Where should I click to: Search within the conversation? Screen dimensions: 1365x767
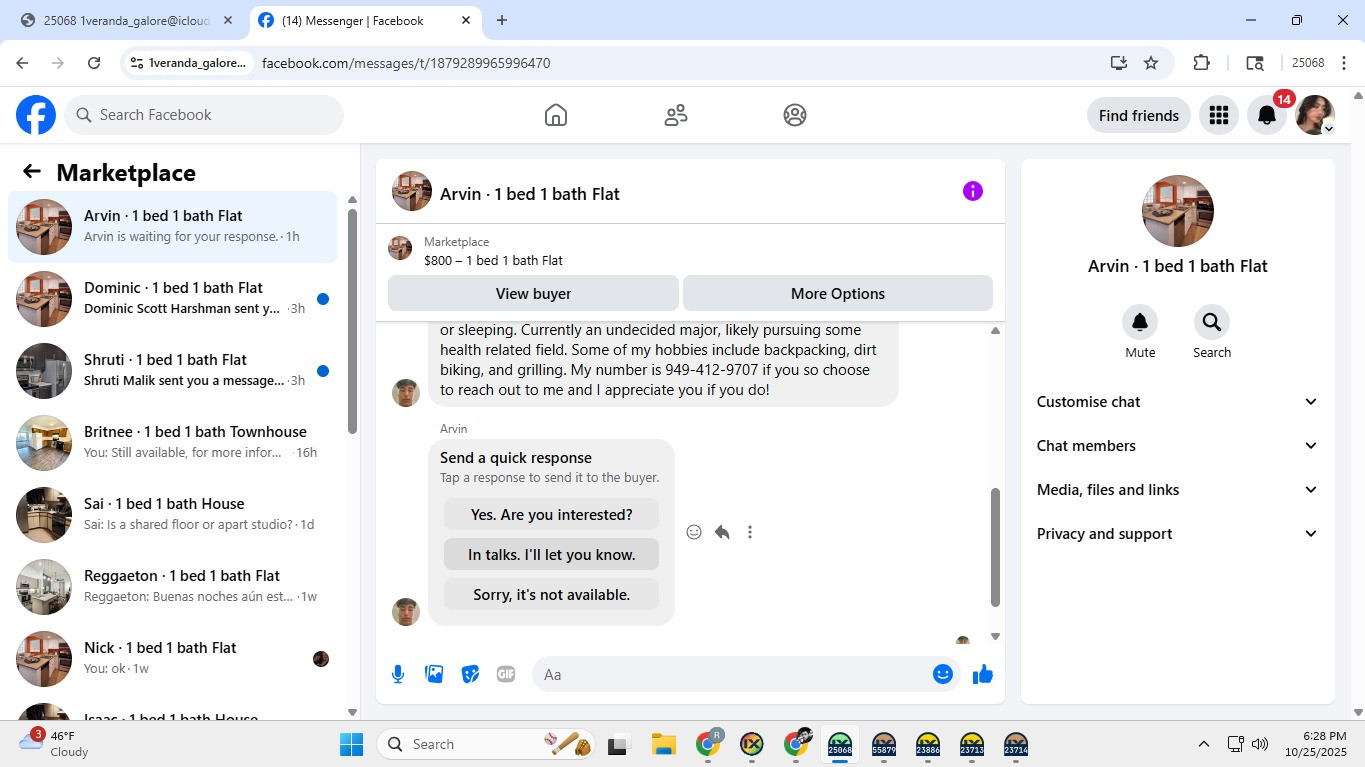(1212, 322)
